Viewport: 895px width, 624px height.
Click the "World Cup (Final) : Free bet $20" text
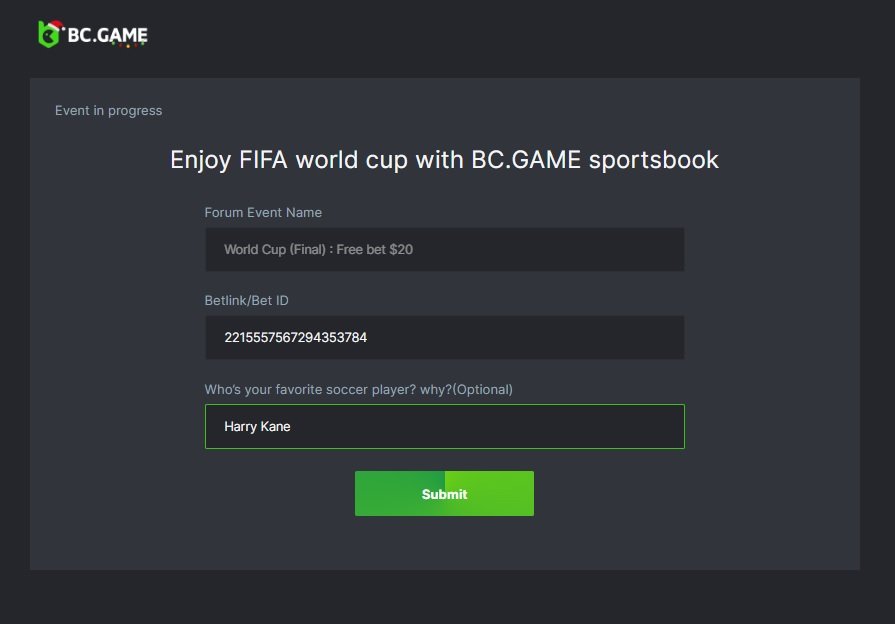[x=318, y=250]
